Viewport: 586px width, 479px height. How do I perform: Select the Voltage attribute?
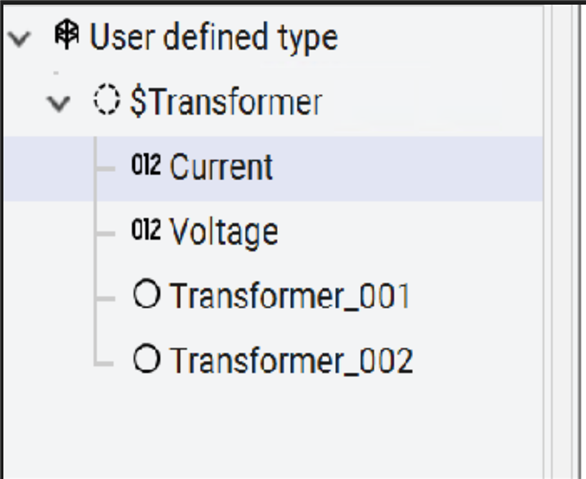223,232
